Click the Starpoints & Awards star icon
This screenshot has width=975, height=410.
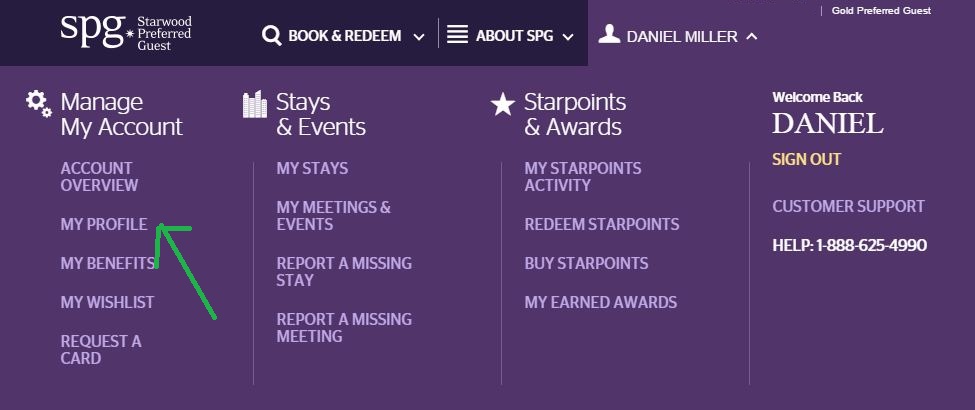click(x=503, y=104)
